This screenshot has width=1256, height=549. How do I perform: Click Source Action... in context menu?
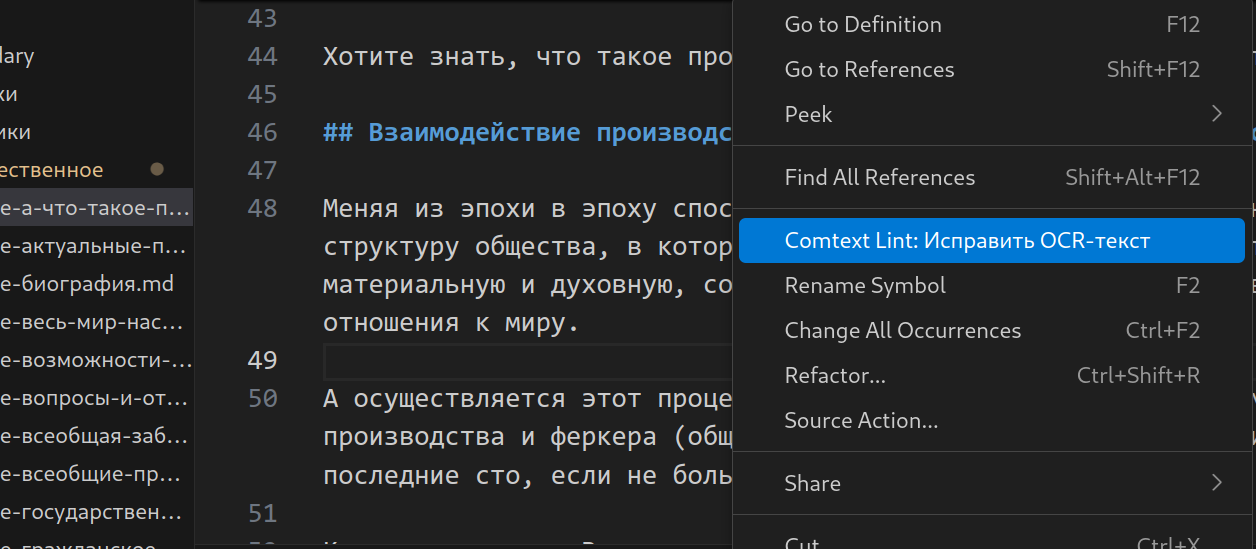pyautogui.click(x=861, y=421)
